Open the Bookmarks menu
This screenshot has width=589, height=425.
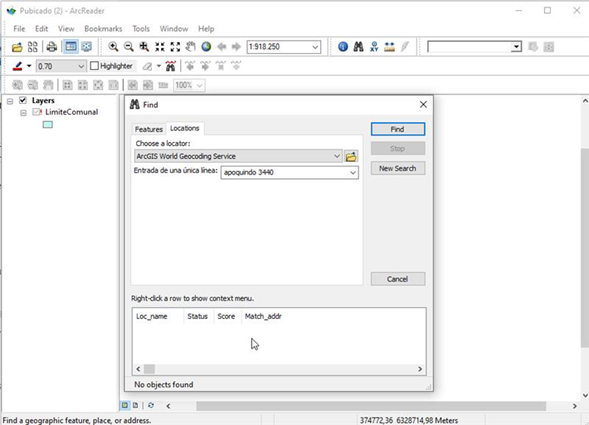click(103, 29)
